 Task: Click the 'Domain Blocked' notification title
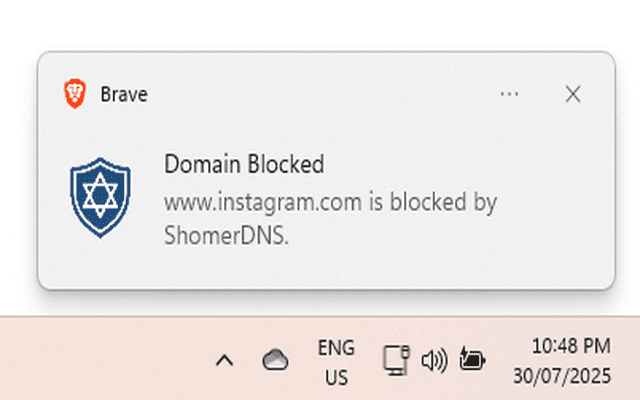(x=244, y=164)
